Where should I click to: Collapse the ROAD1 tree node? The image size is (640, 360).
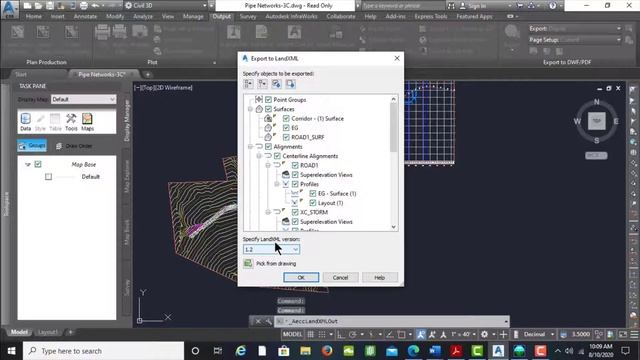coord(268,165)
